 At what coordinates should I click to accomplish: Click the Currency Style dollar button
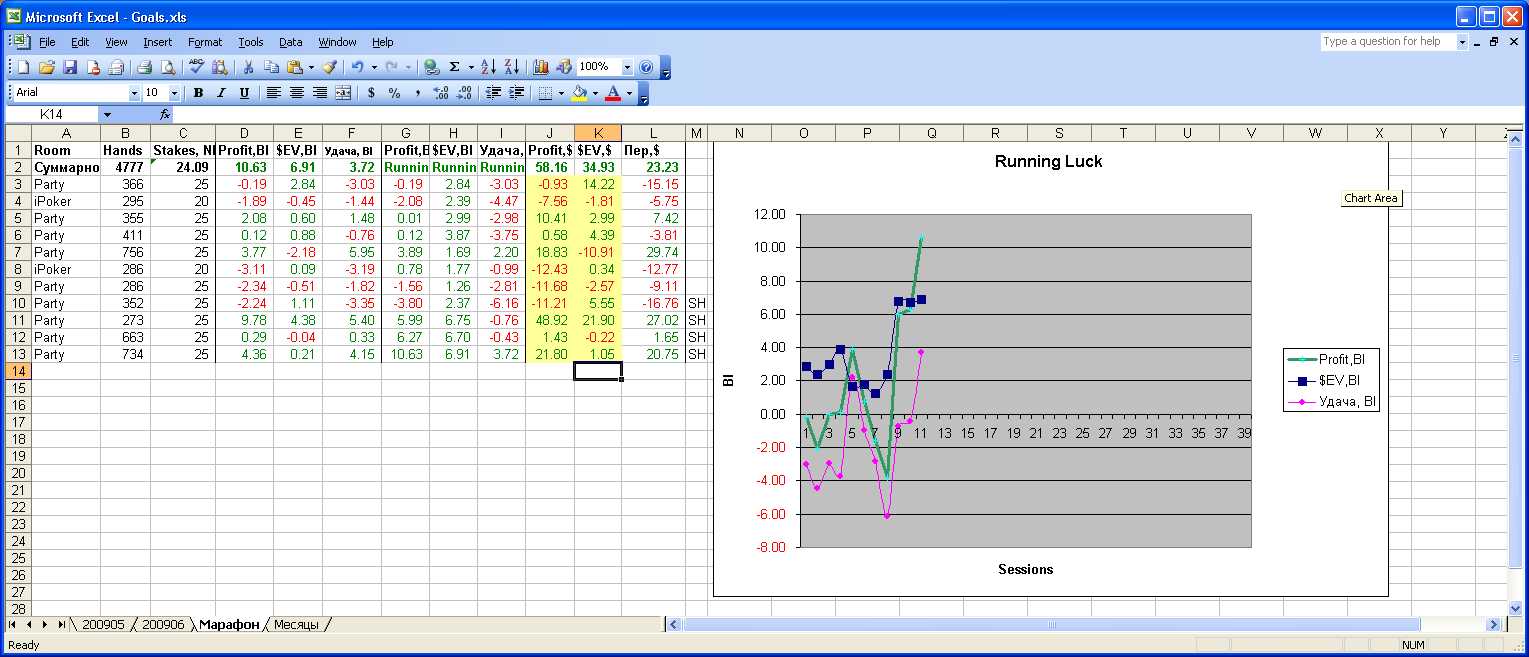(x=372, y=93)
